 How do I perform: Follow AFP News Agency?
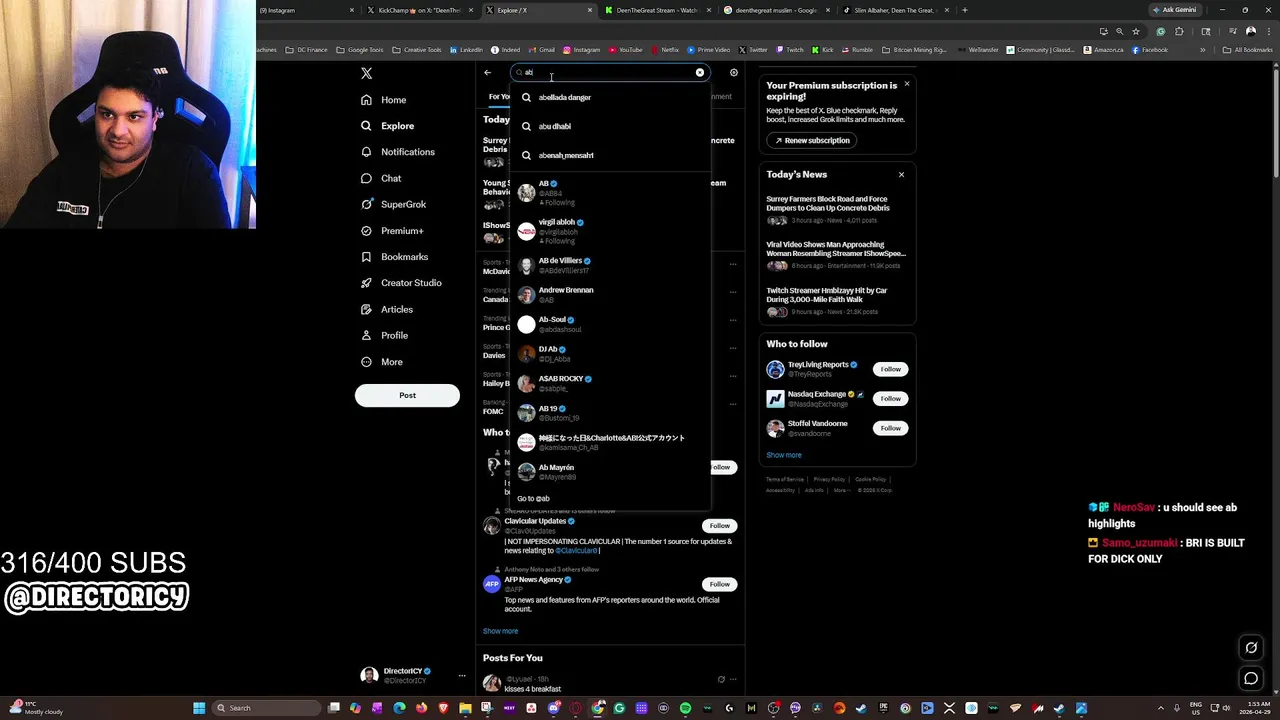(720, 584)
